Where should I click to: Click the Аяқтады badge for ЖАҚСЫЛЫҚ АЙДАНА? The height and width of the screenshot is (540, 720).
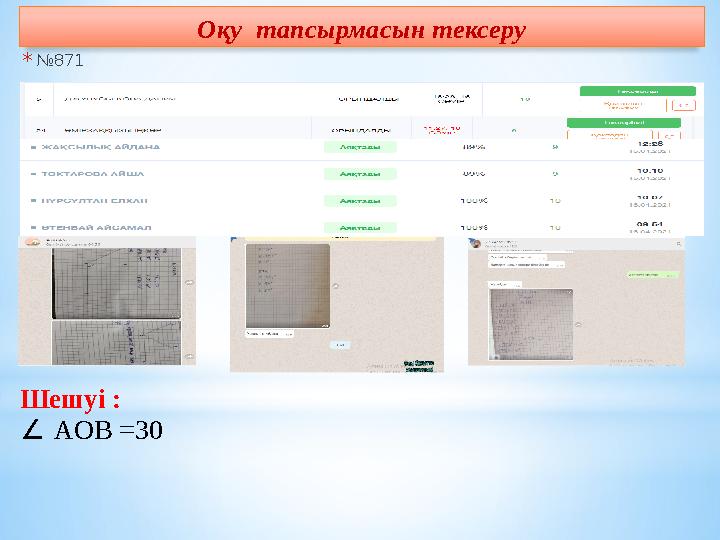[x=360, y=147]
